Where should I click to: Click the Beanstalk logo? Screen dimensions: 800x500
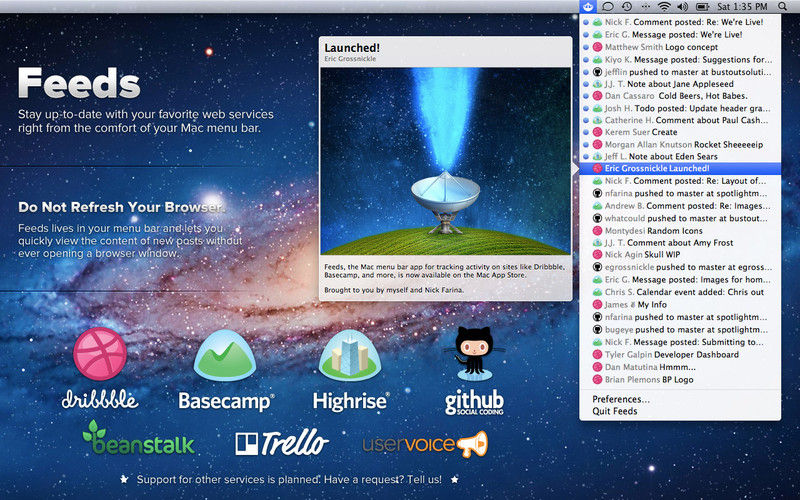pyautogui.click(x=138, y=438)
